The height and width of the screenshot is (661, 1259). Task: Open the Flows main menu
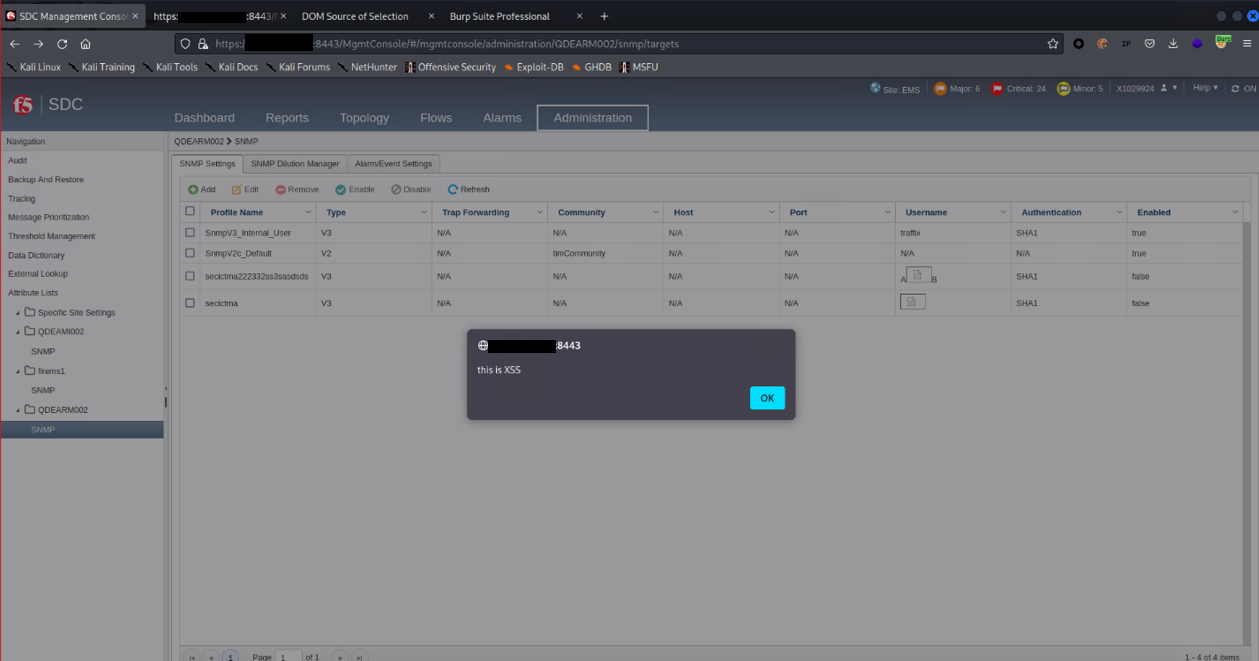436,118
